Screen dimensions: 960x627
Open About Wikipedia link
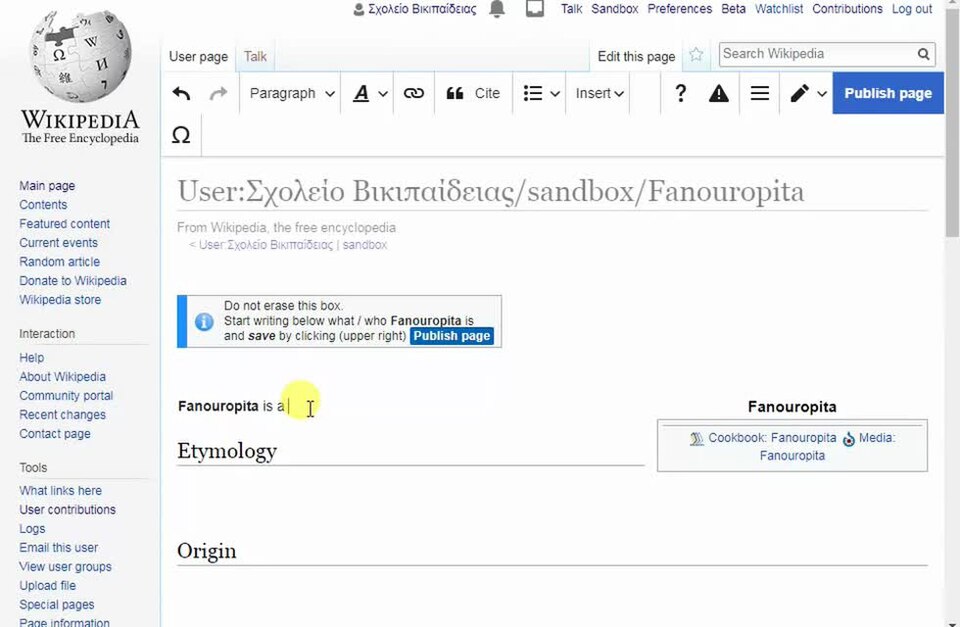tap(62, 377)
